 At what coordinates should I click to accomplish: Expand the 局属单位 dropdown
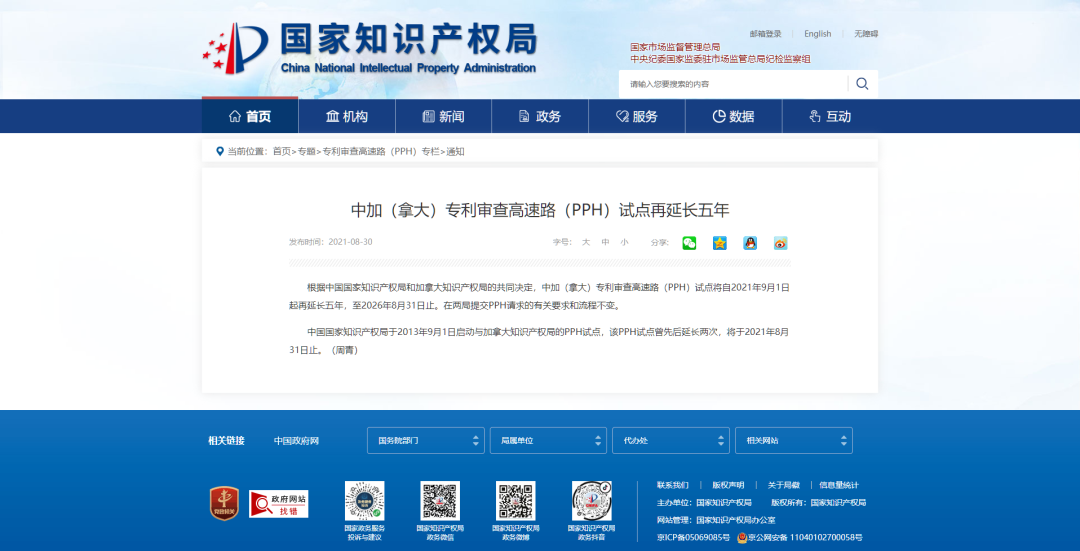coord(548,440)
